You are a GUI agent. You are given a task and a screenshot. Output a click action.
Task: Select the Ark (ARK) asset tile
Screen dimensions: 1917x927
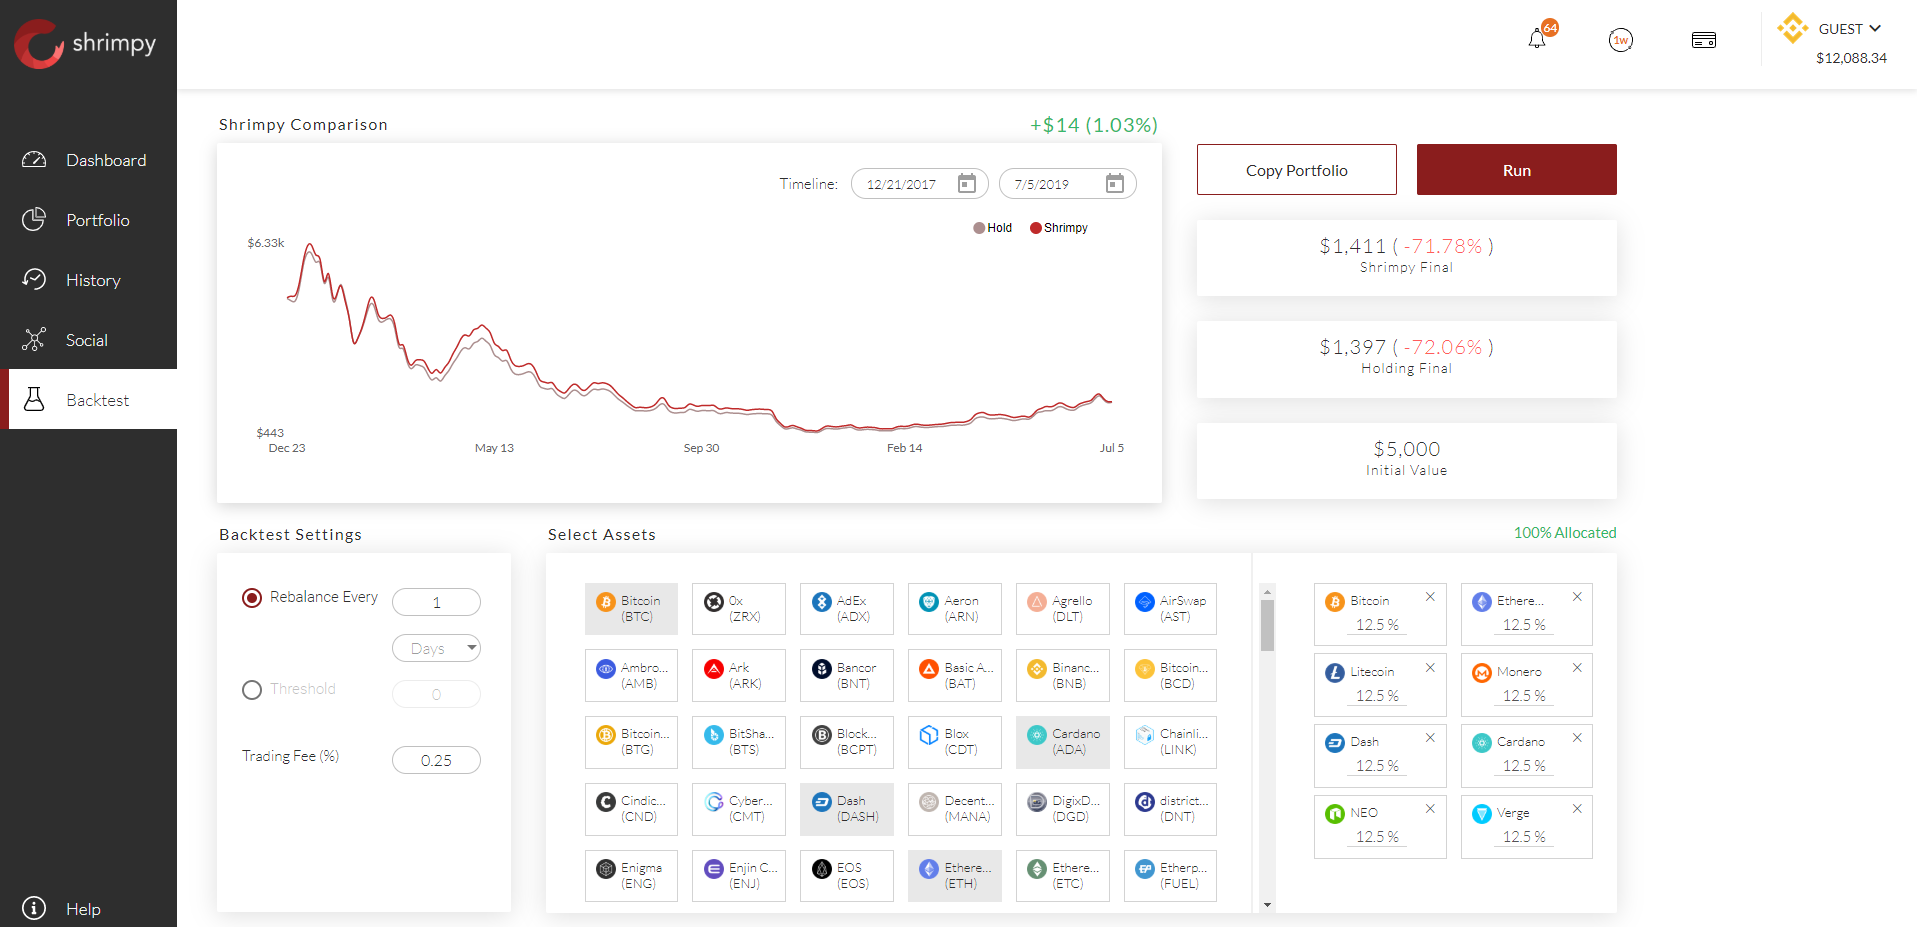point(739,676)
